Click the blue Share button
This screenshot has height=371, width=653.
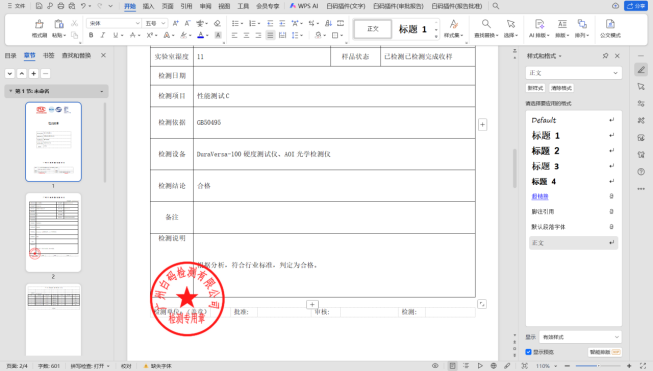pyautogui.click(x=636, y=6)
